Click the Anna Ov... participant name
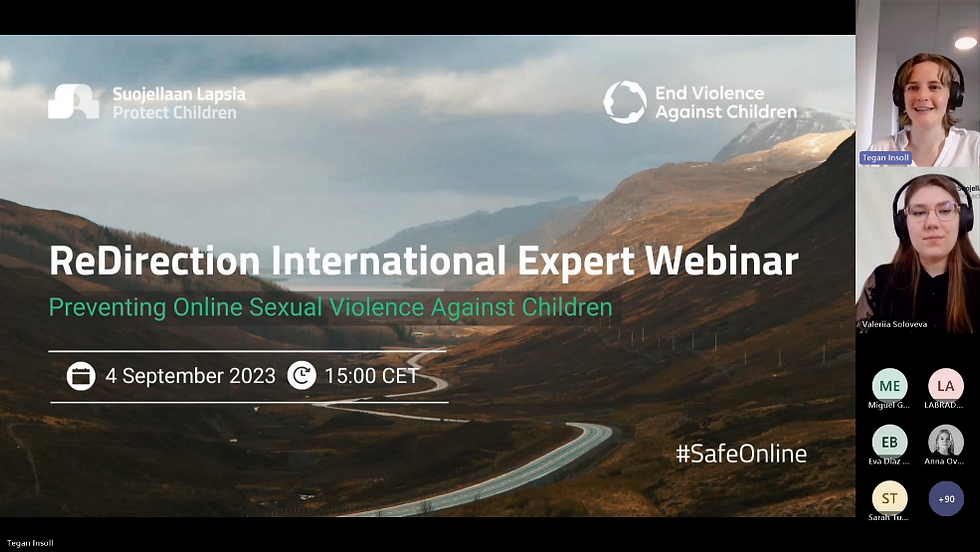Image resolution: width=980 pixels, height=552 pixels. pos(944,461)
